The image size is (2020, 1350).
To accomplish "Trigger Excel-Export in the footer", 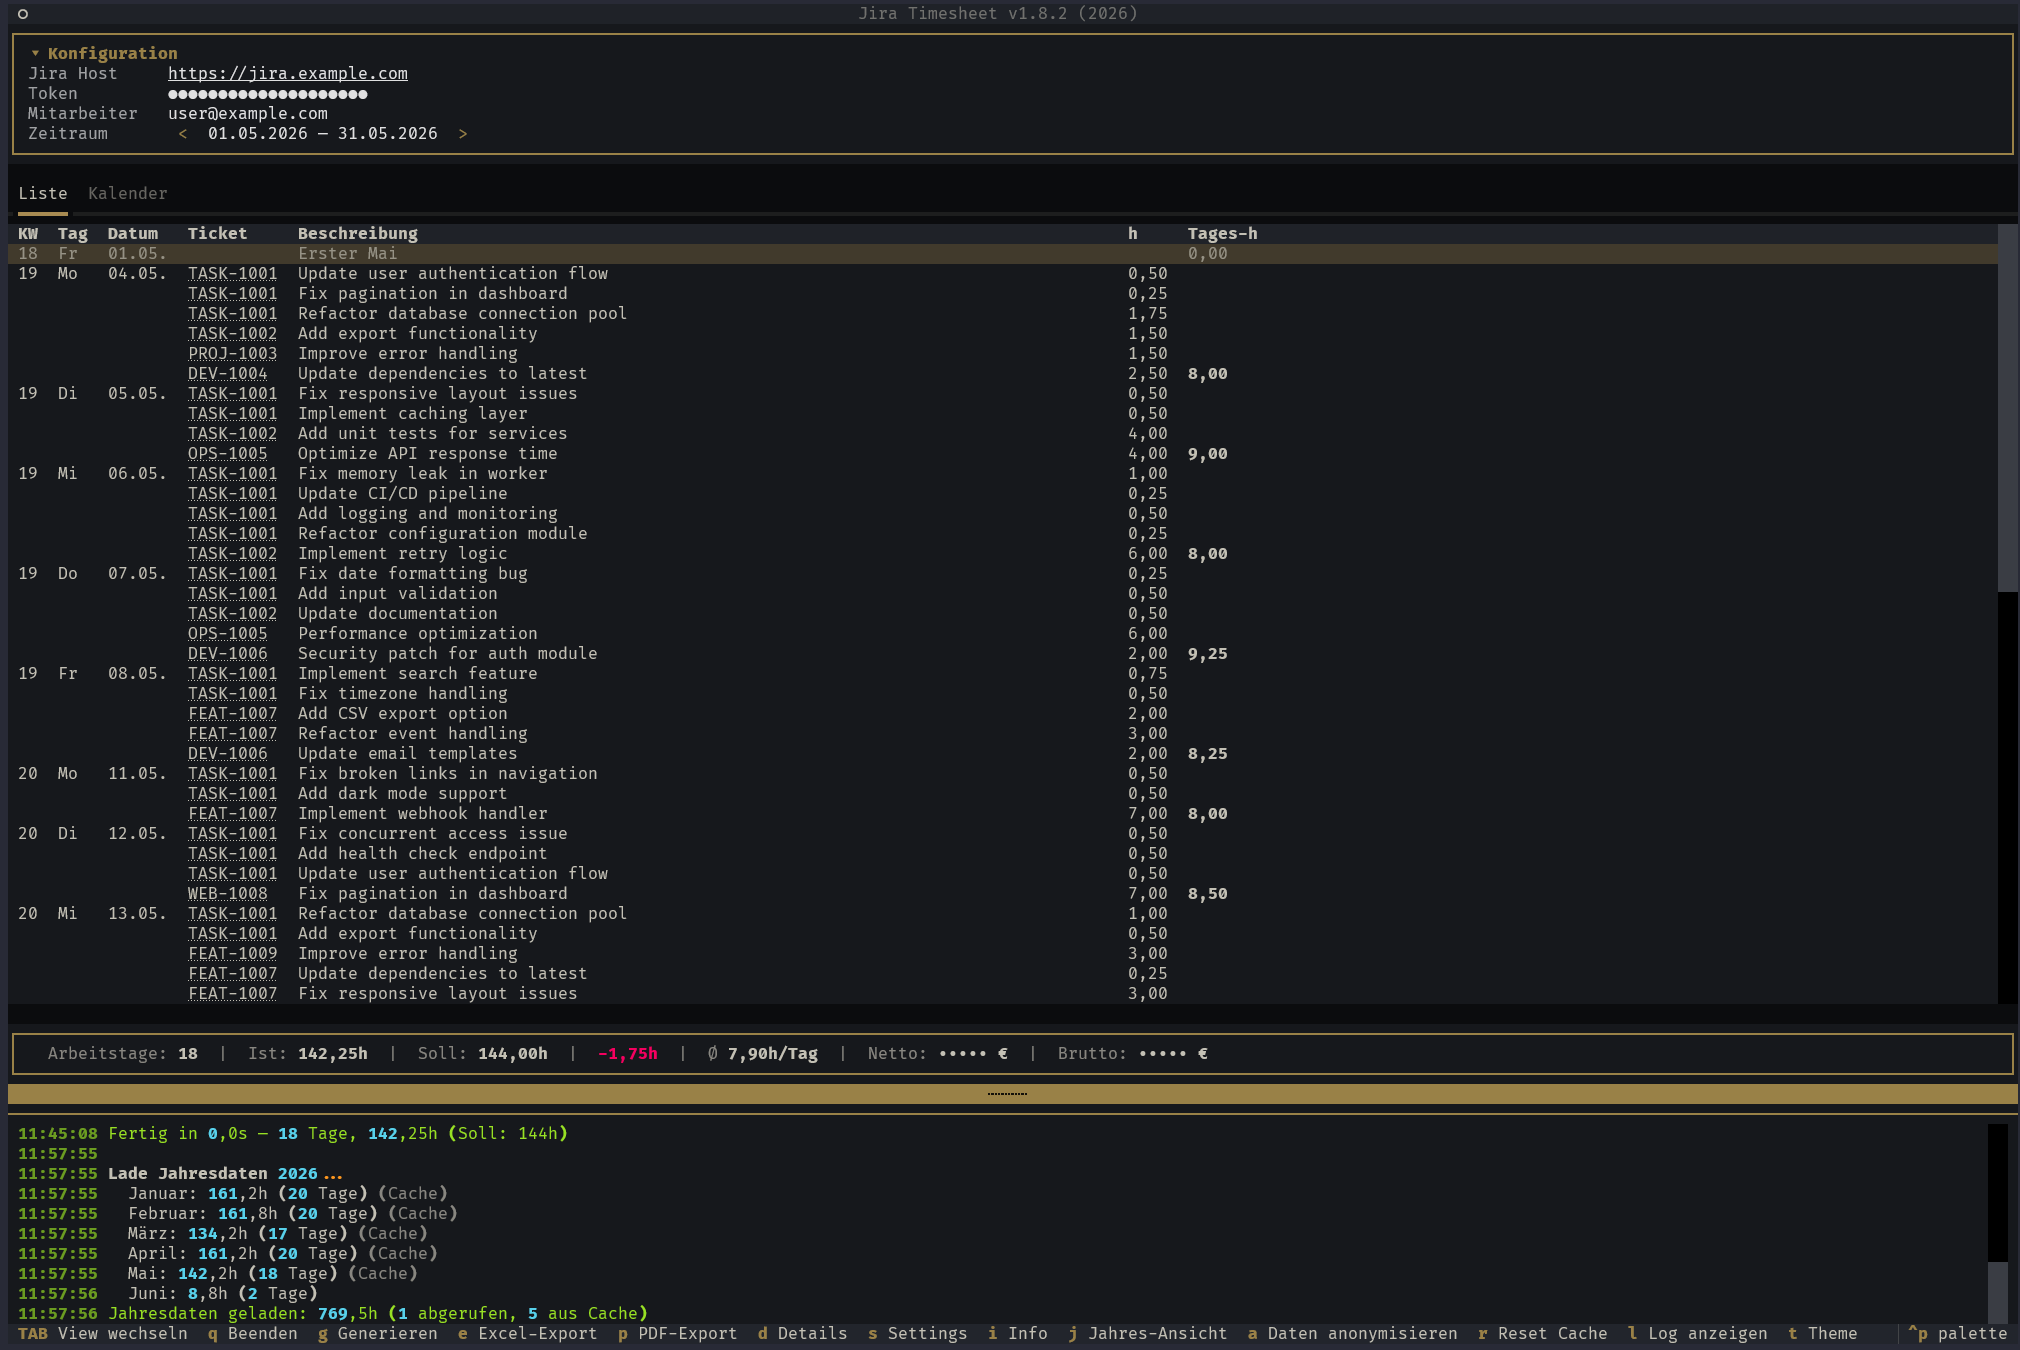I will coord(527,1333).
